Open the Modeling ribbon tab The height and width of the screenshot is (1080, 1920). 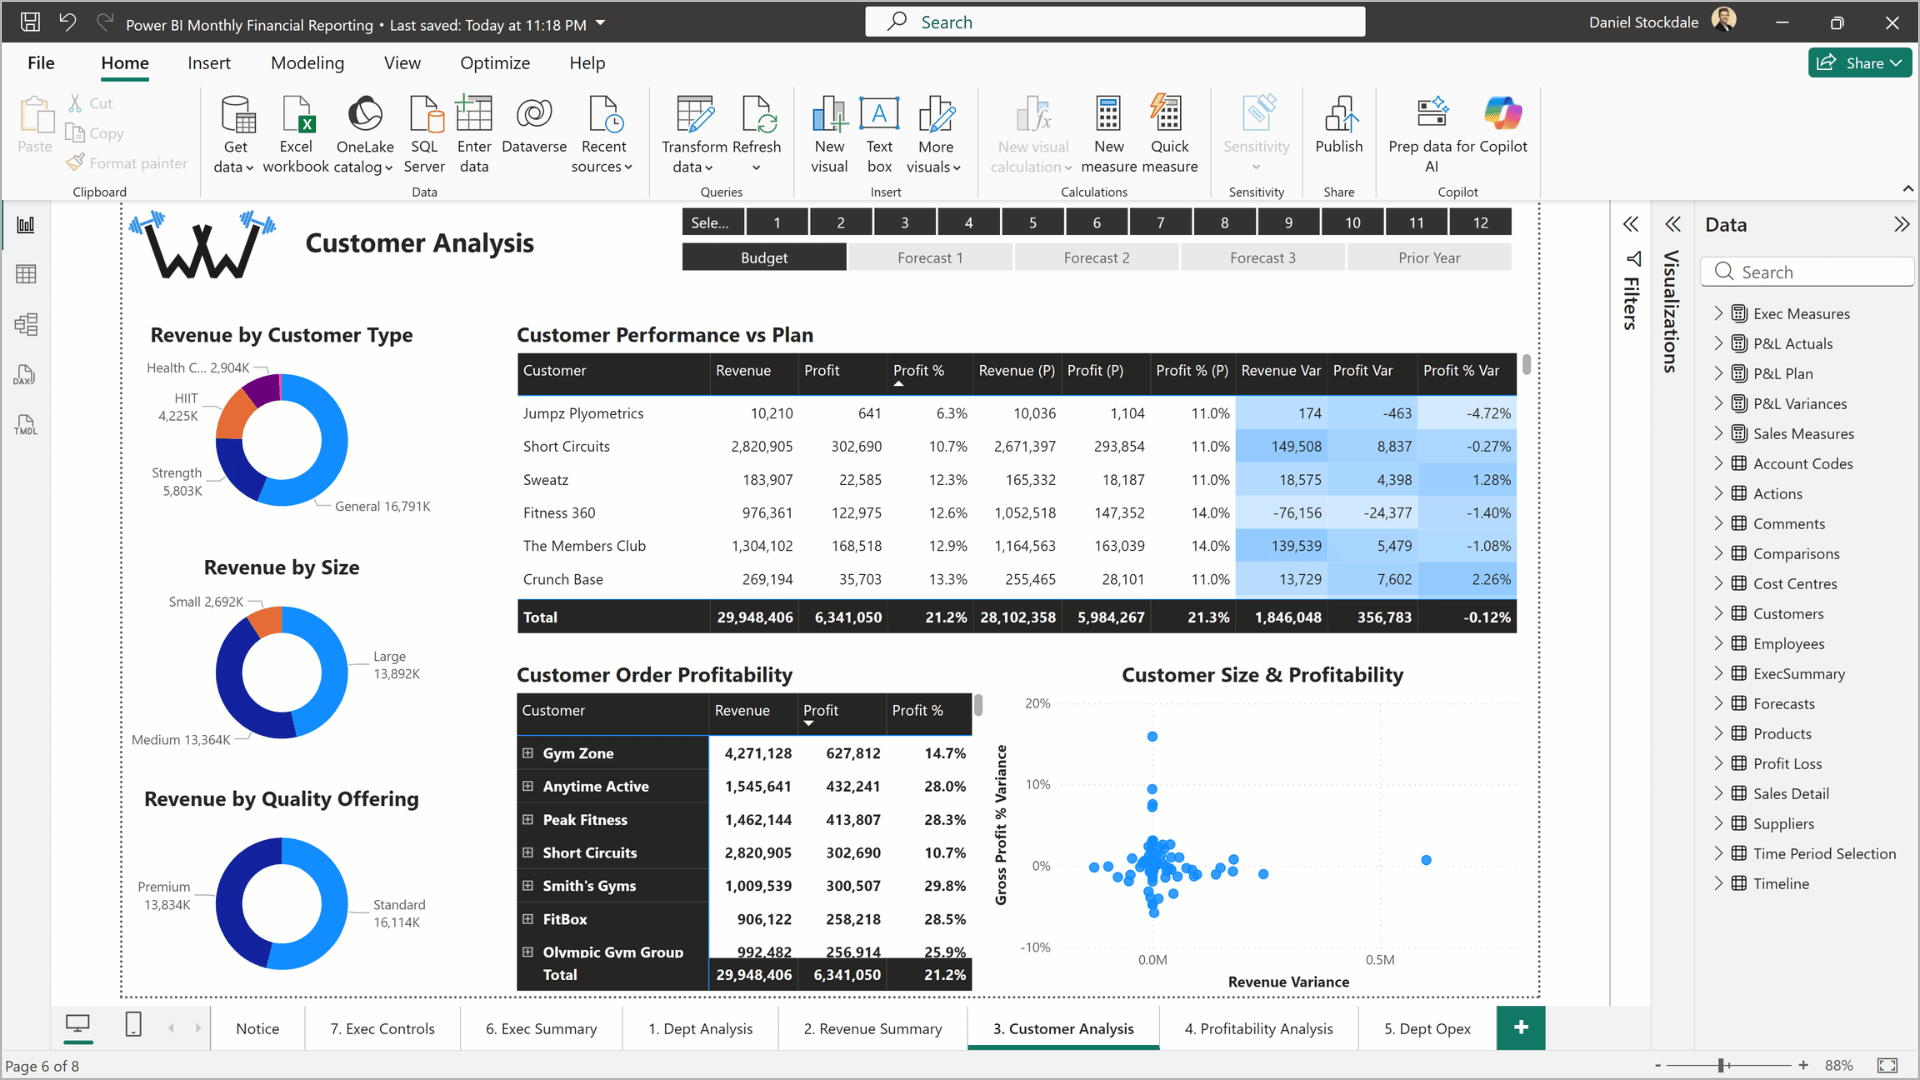(307, 63)
